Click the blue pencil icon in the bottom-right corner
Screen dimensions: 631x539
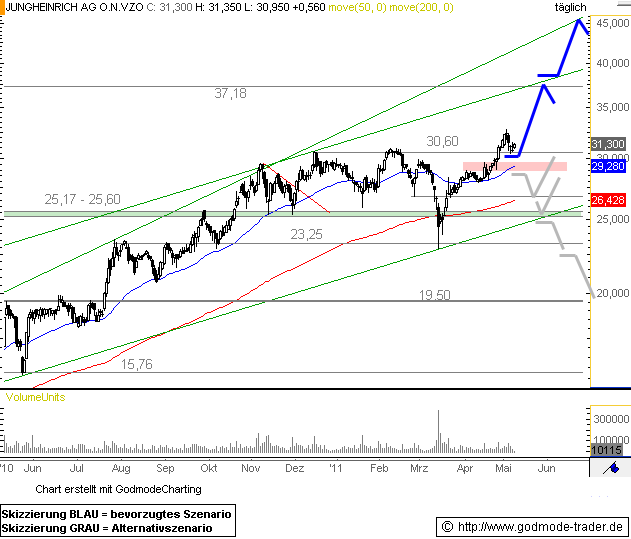point(612,468)
